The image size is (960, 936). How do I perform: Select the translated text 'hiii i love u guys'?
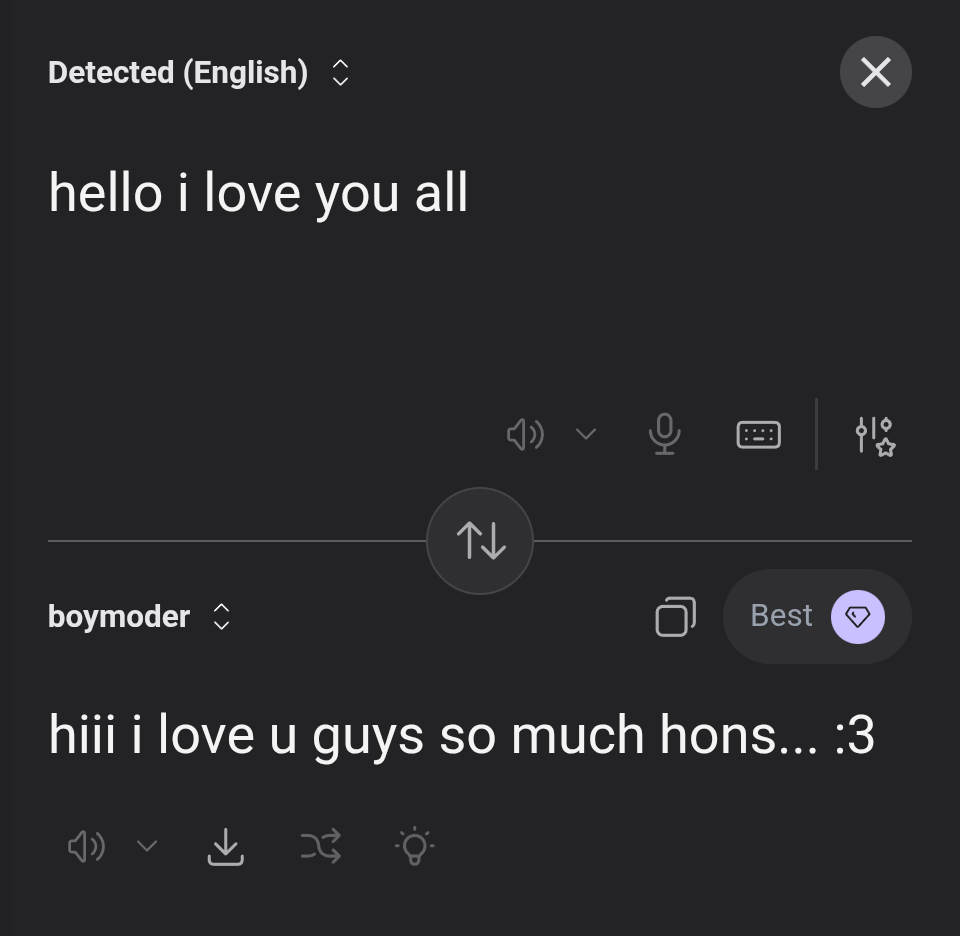[236, 736]
